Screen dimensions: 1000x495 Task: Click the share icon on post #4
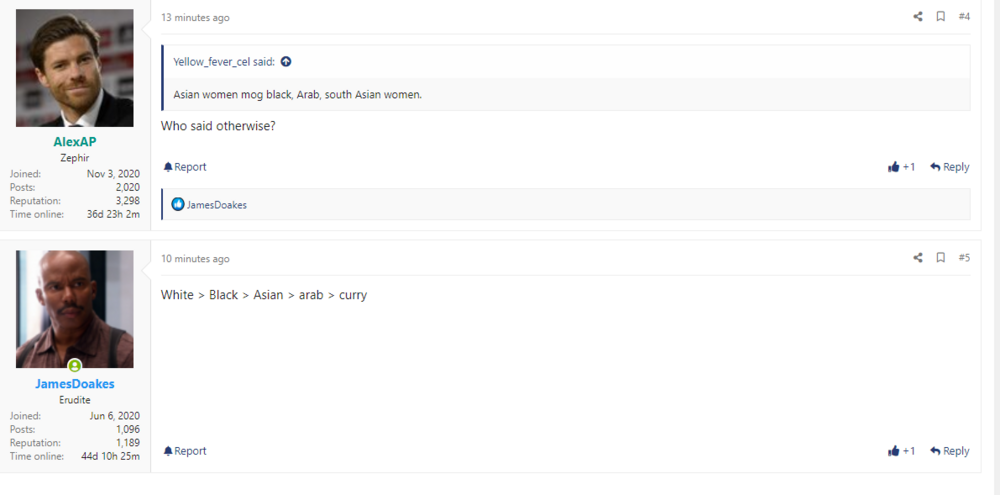pyautogui.click(x=918, y=17)
